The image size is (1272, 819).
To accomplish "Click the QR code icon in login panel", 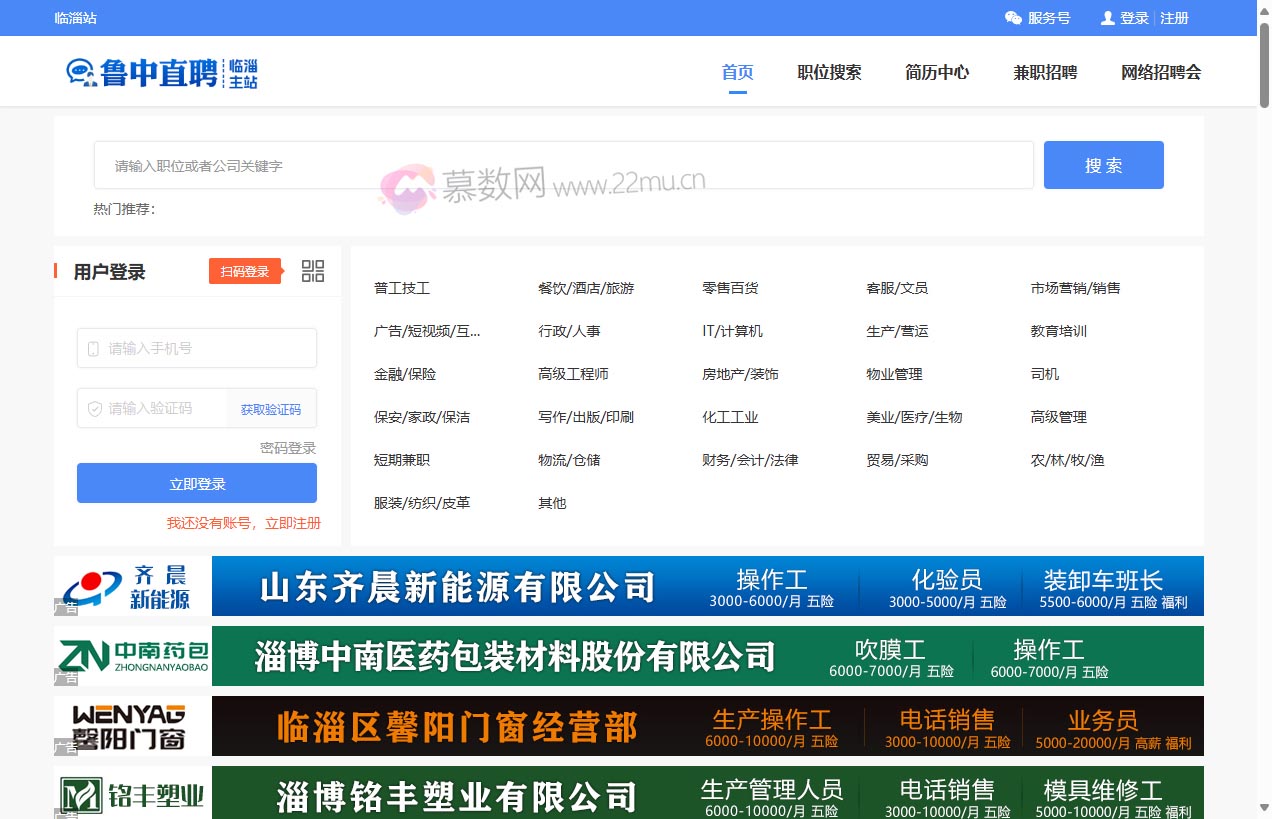I will (312, 270).
